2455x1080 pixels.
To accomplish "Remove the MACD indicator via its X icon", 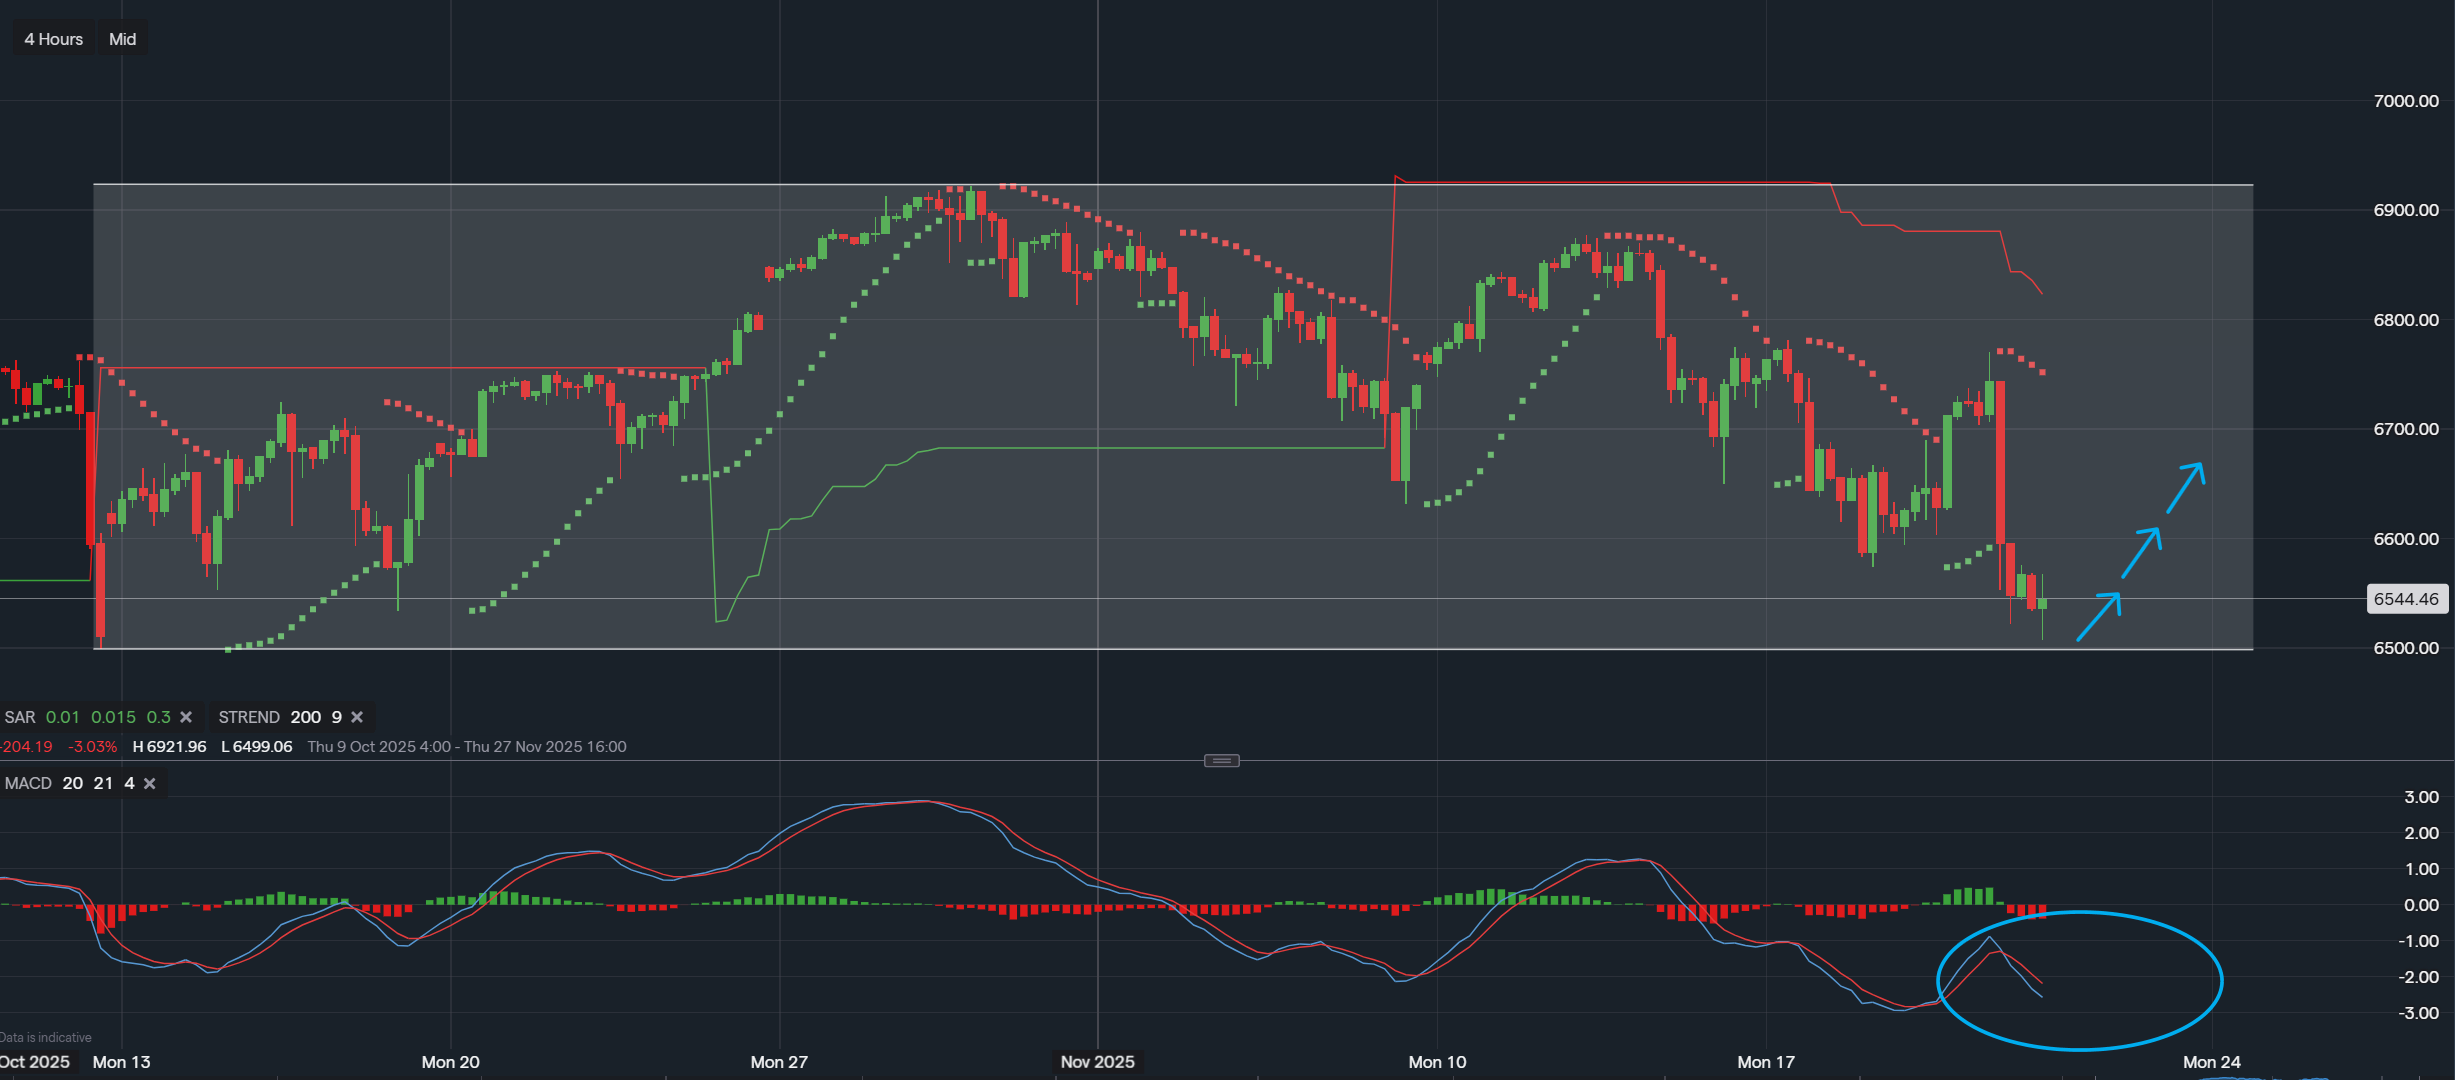I will pyautogui.click(x=148, y=784).
